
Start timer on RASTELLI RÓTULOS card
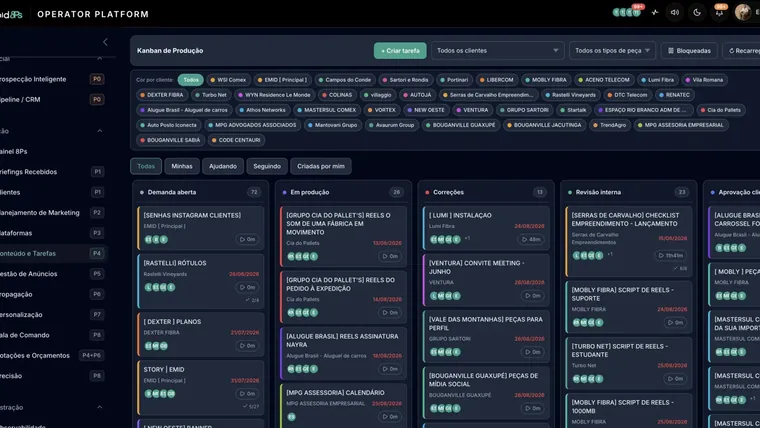point(247,287)
